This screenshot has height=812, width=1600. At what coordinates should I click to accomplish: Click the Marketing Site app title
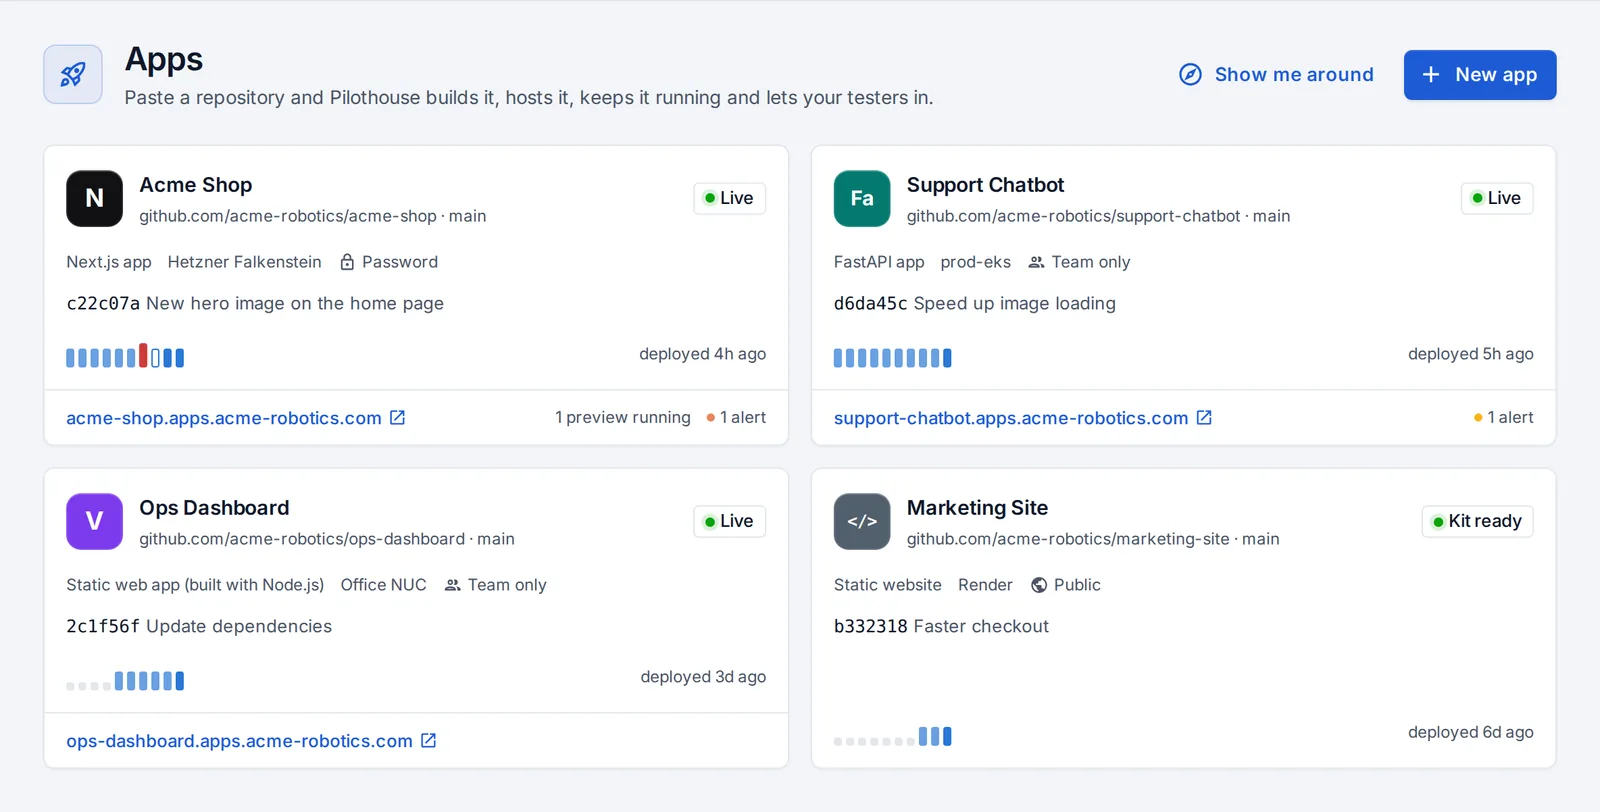[x=977, y=508]
